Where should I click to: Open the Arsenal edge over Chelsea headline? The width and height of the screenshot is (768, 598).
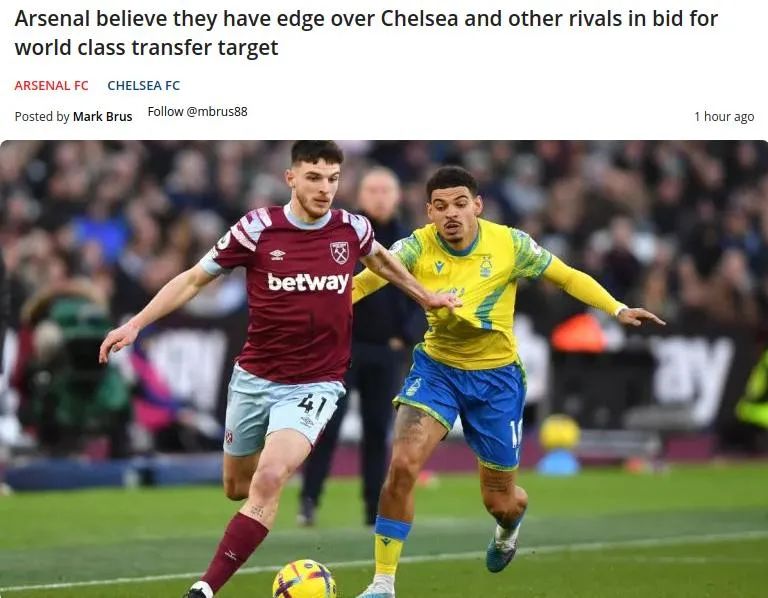click(366, 33)
